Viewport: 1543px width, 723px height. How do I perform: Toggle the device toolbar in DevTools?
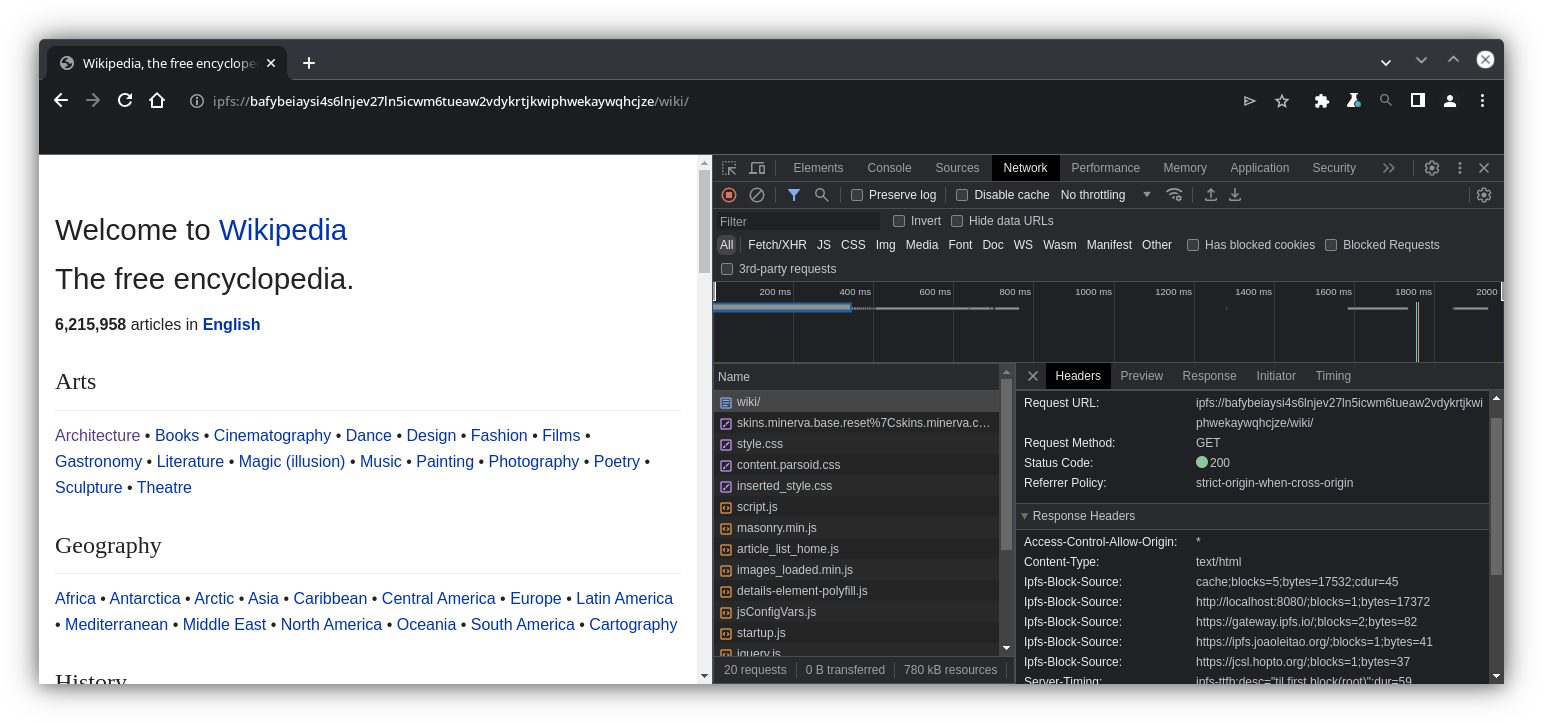(757, 168)
